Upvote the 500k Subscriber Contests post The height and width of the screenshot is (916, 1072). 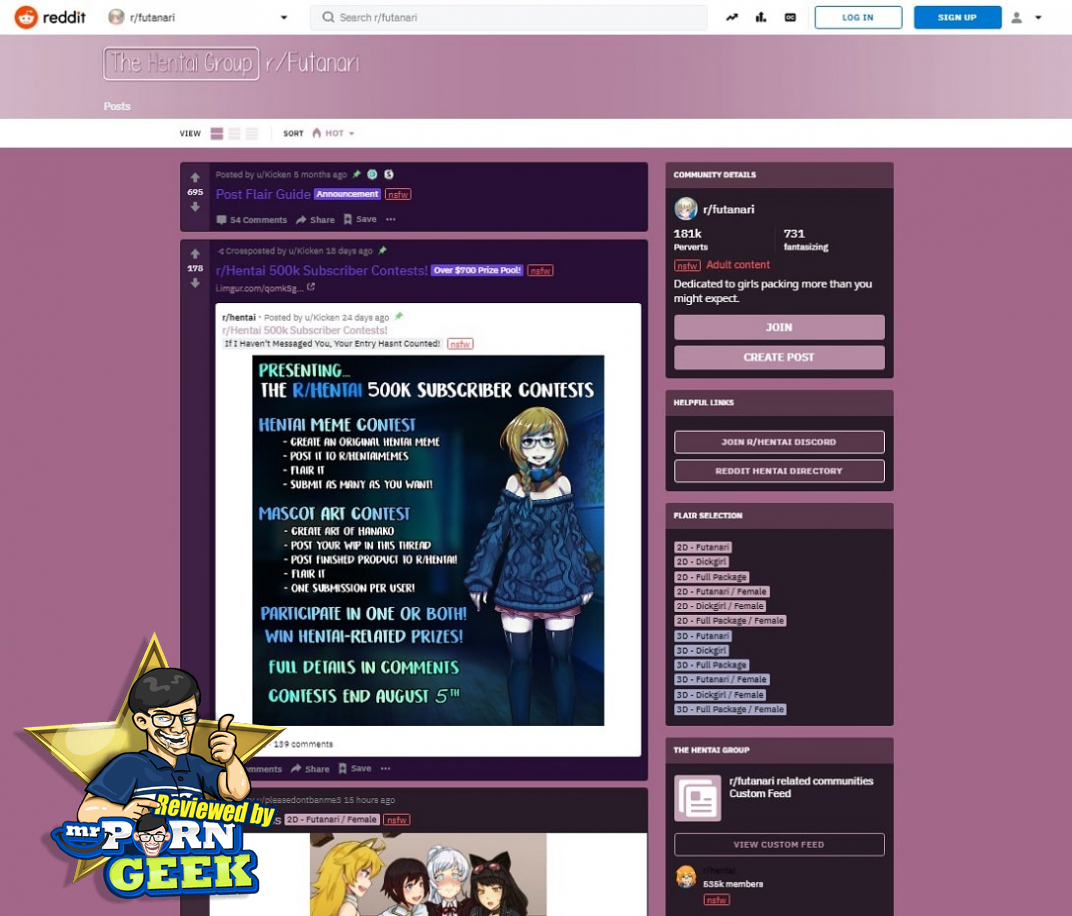click(195, 254)
